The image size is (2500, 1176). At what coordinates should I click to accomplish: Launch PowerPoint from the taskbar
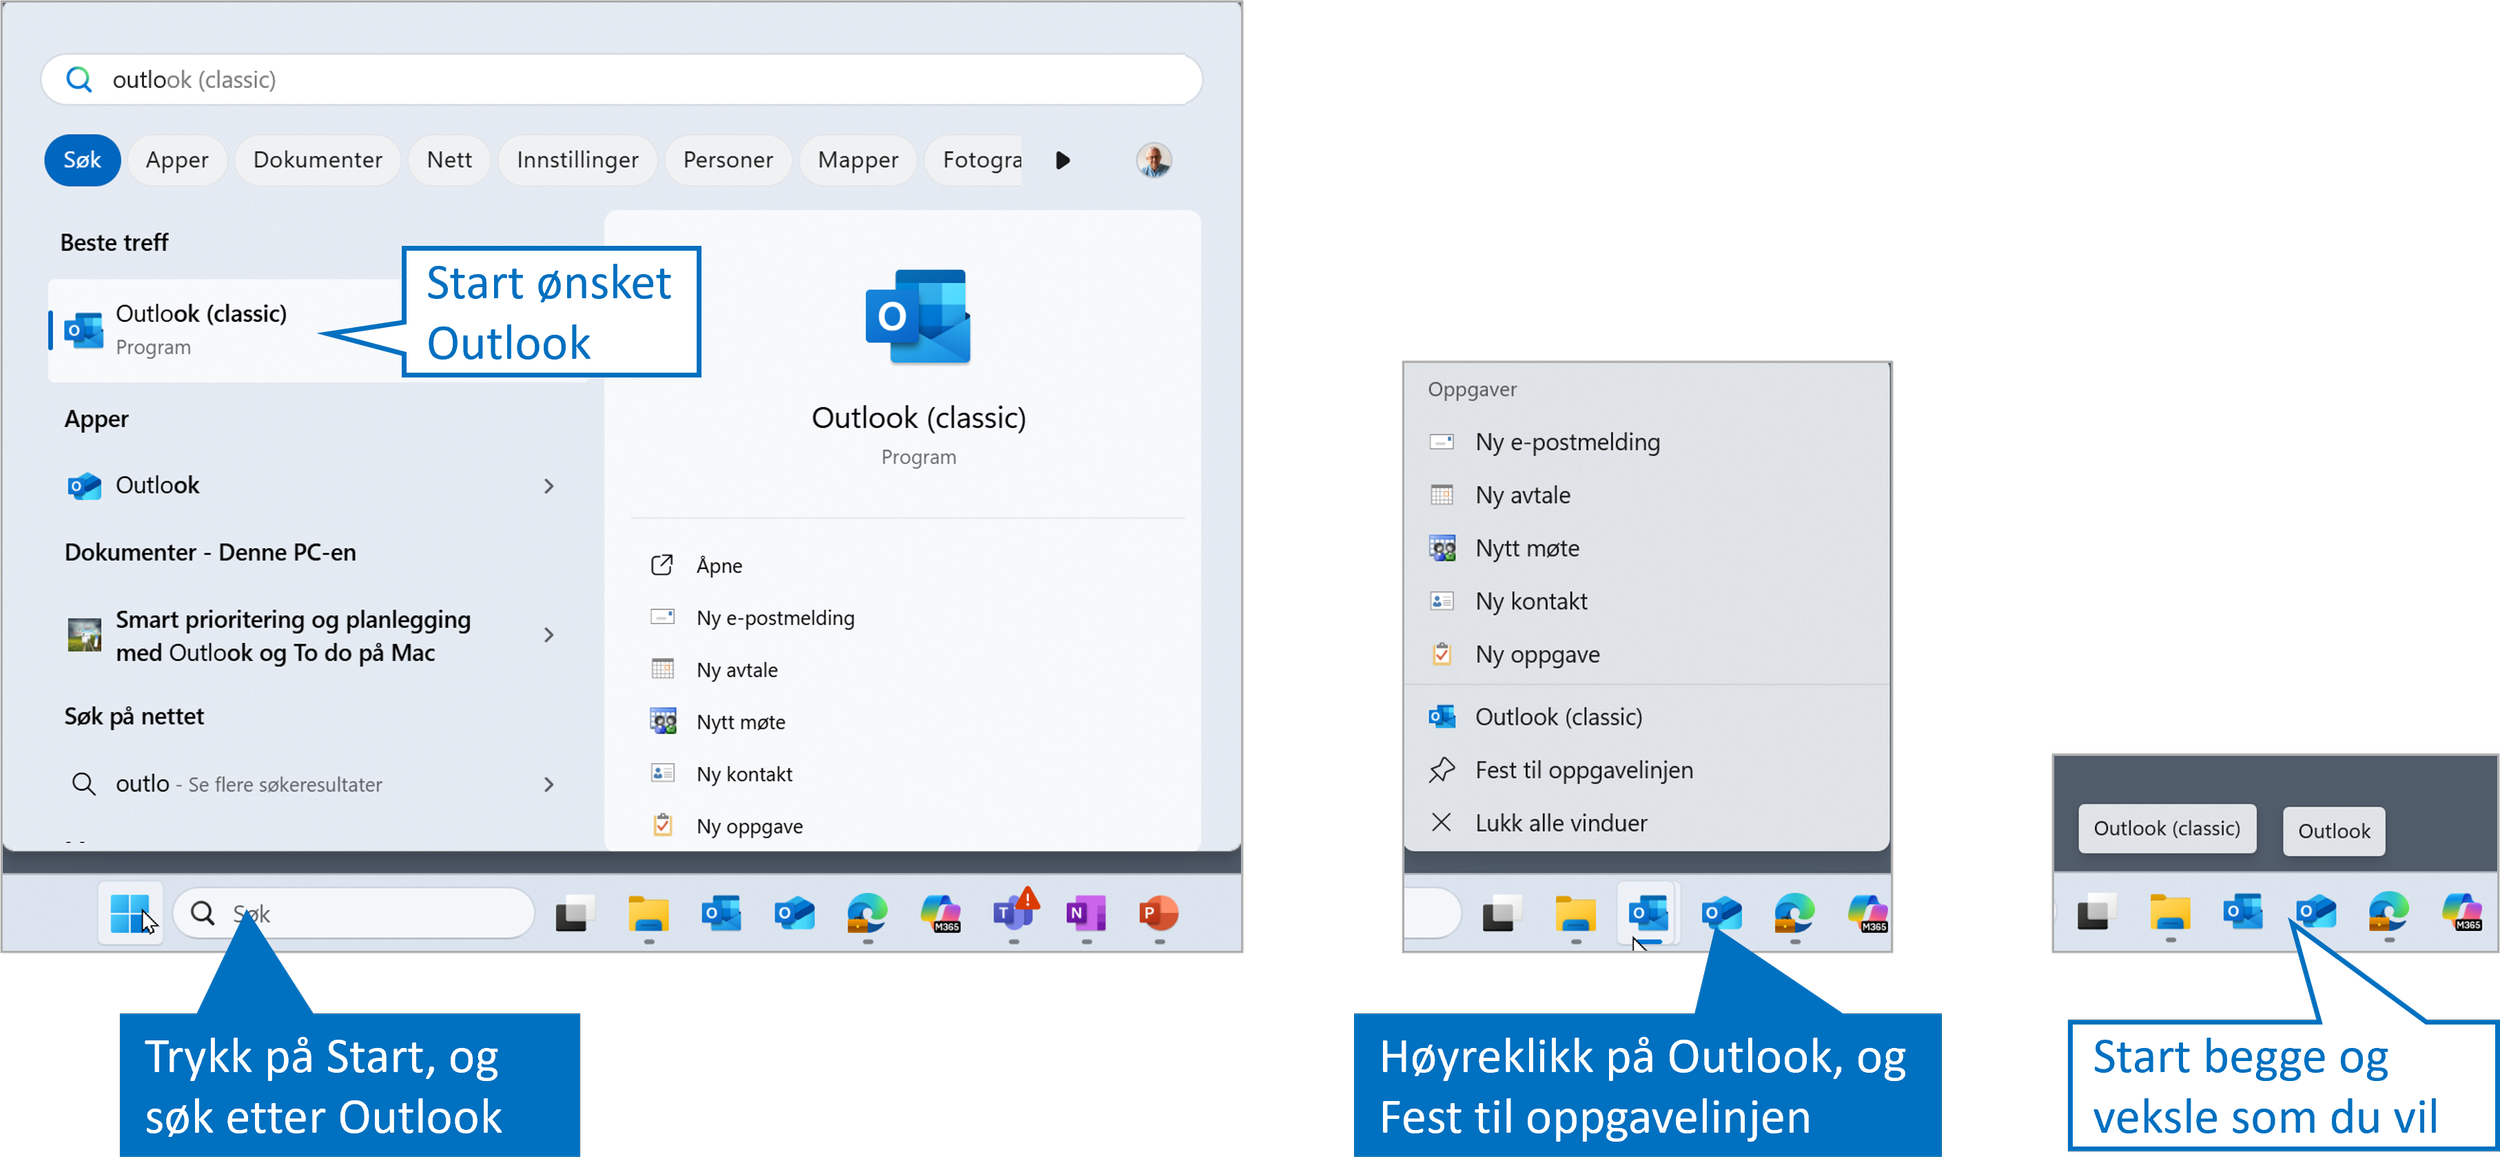(x=1158, y=912)
